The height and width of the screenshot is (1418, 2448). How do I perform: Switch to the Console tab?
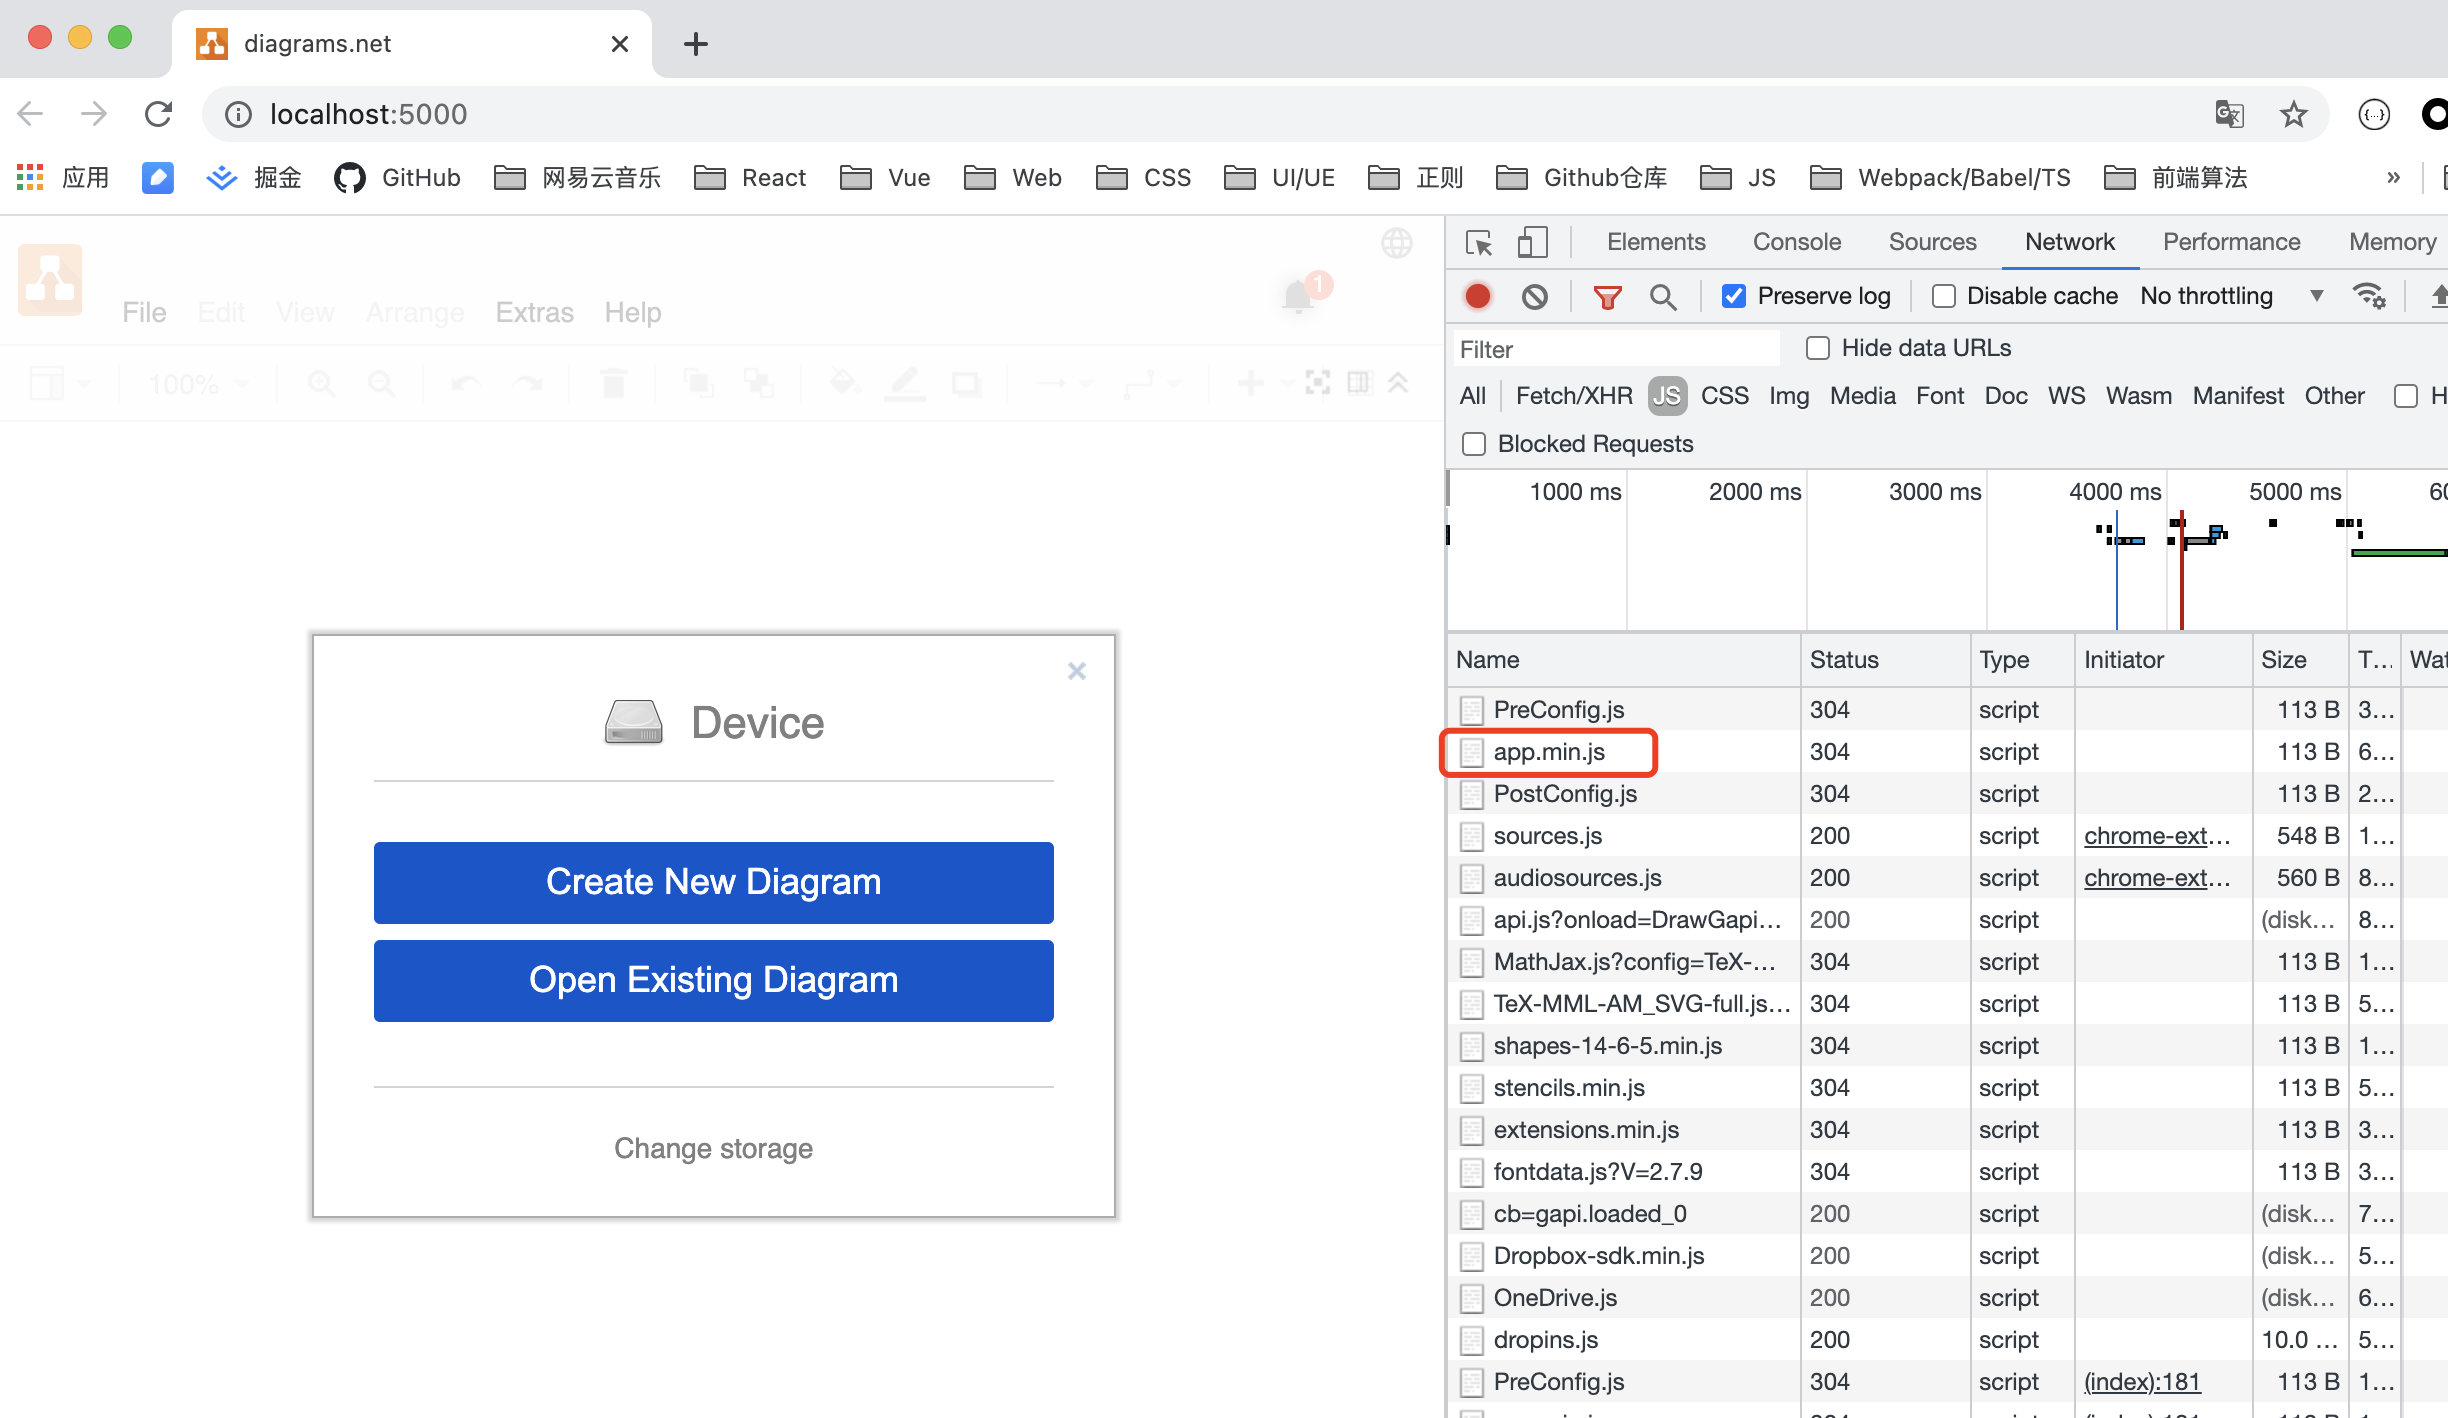(1796, 242)
